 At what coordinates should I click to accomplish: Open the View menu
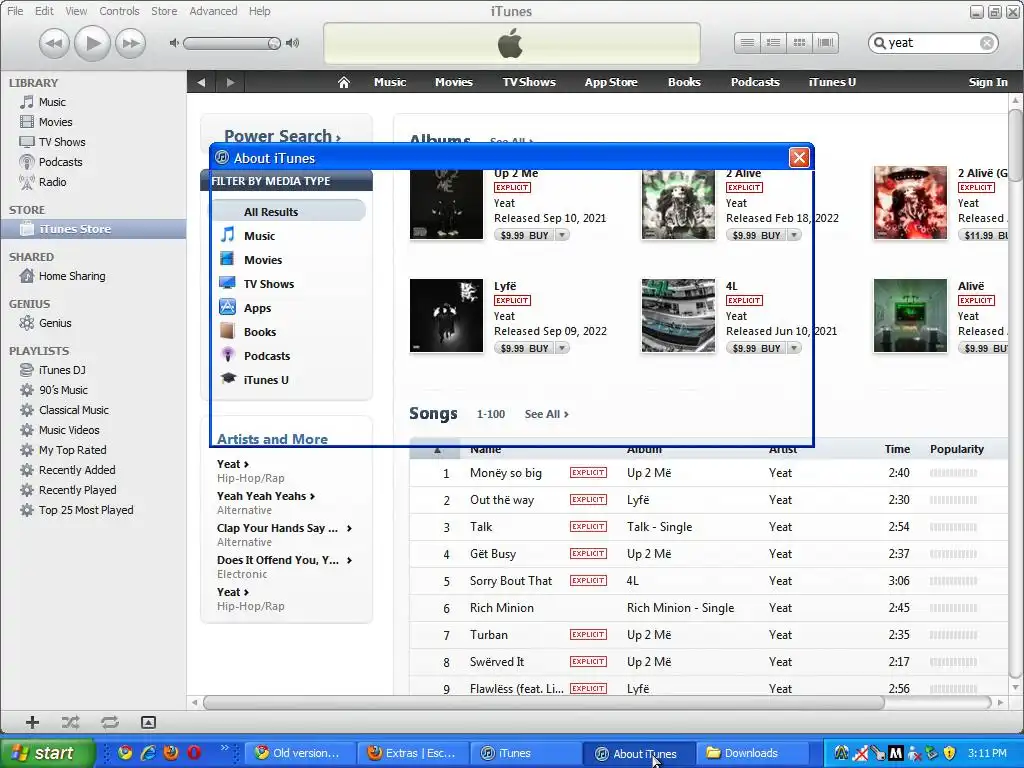tap(76, 11)
